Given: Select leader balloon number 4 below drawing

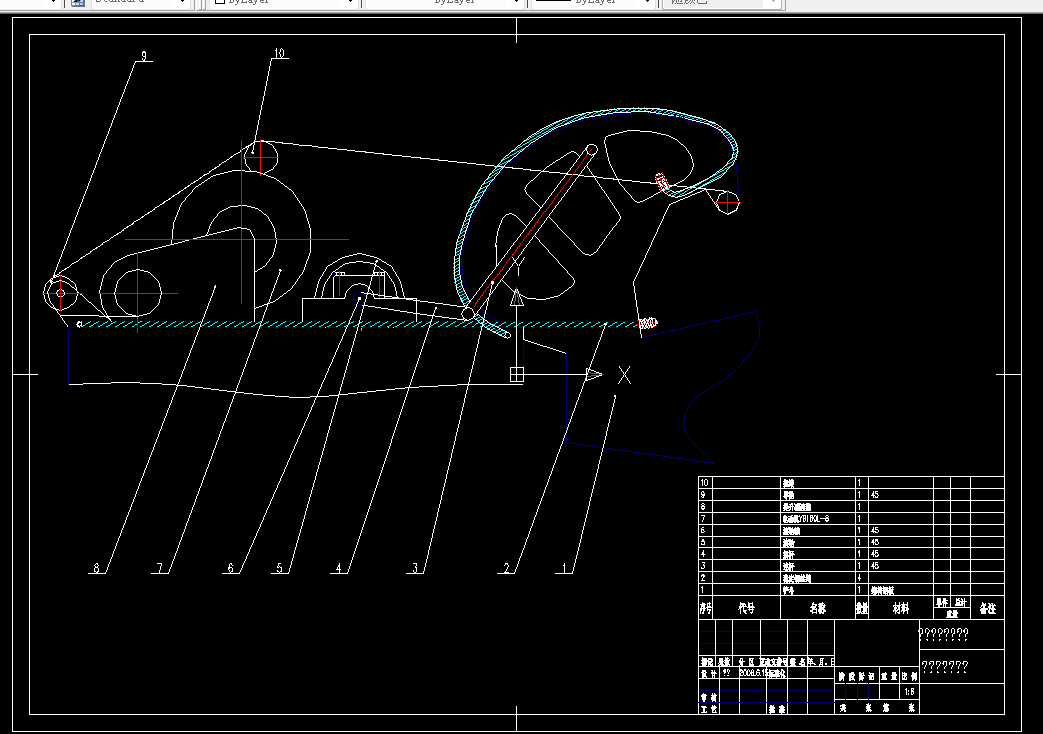Looking at the screenshot, I should coord(339,568).
